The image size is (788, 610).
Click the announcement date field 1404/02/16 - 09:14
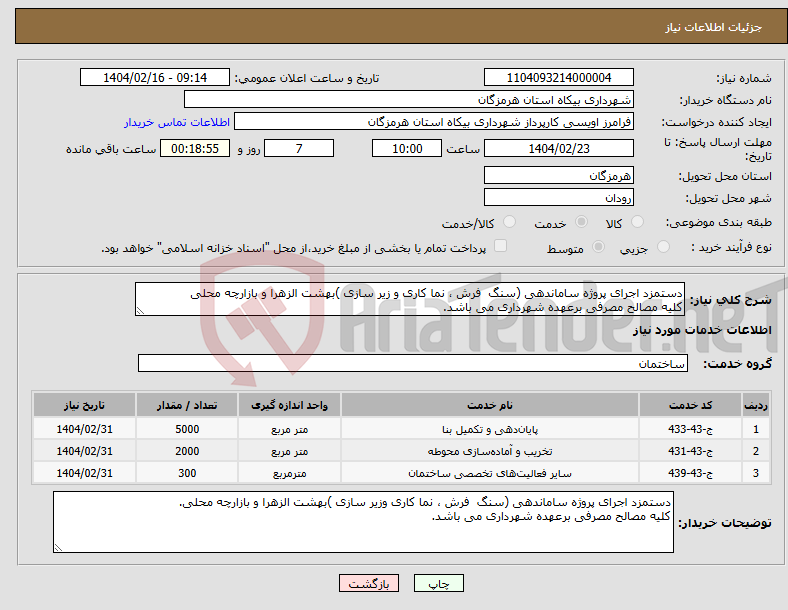155,78
